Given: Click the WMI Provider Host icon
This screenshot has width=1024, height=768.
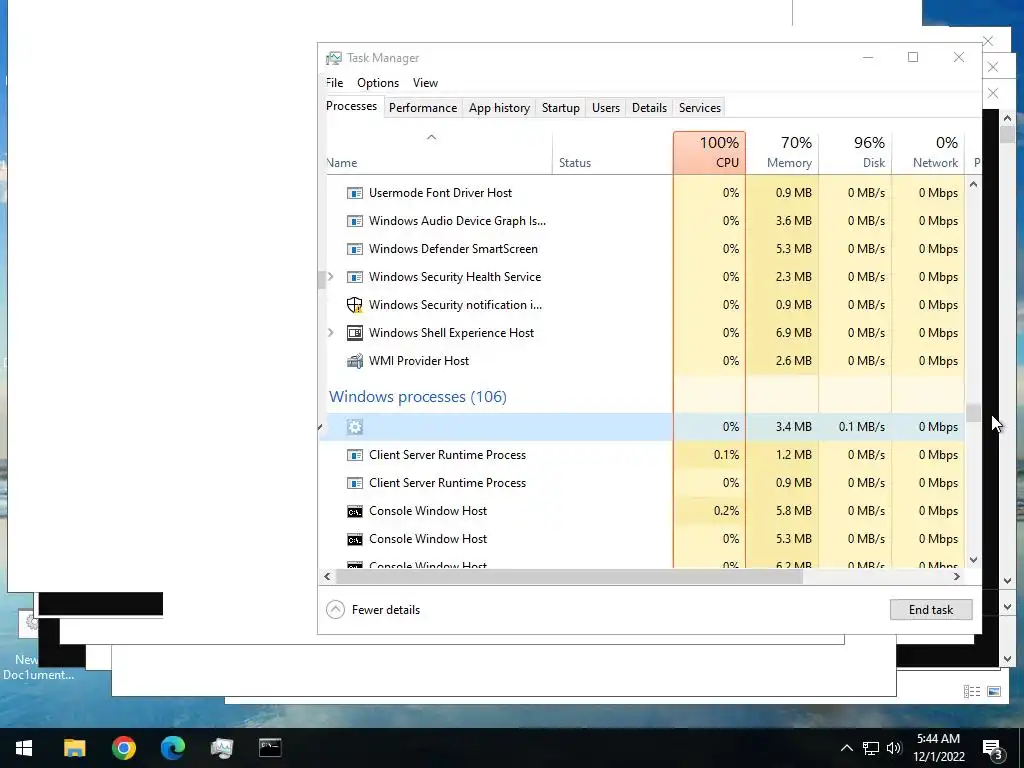Looking at the screenshot, I should [x=355, y=360].
